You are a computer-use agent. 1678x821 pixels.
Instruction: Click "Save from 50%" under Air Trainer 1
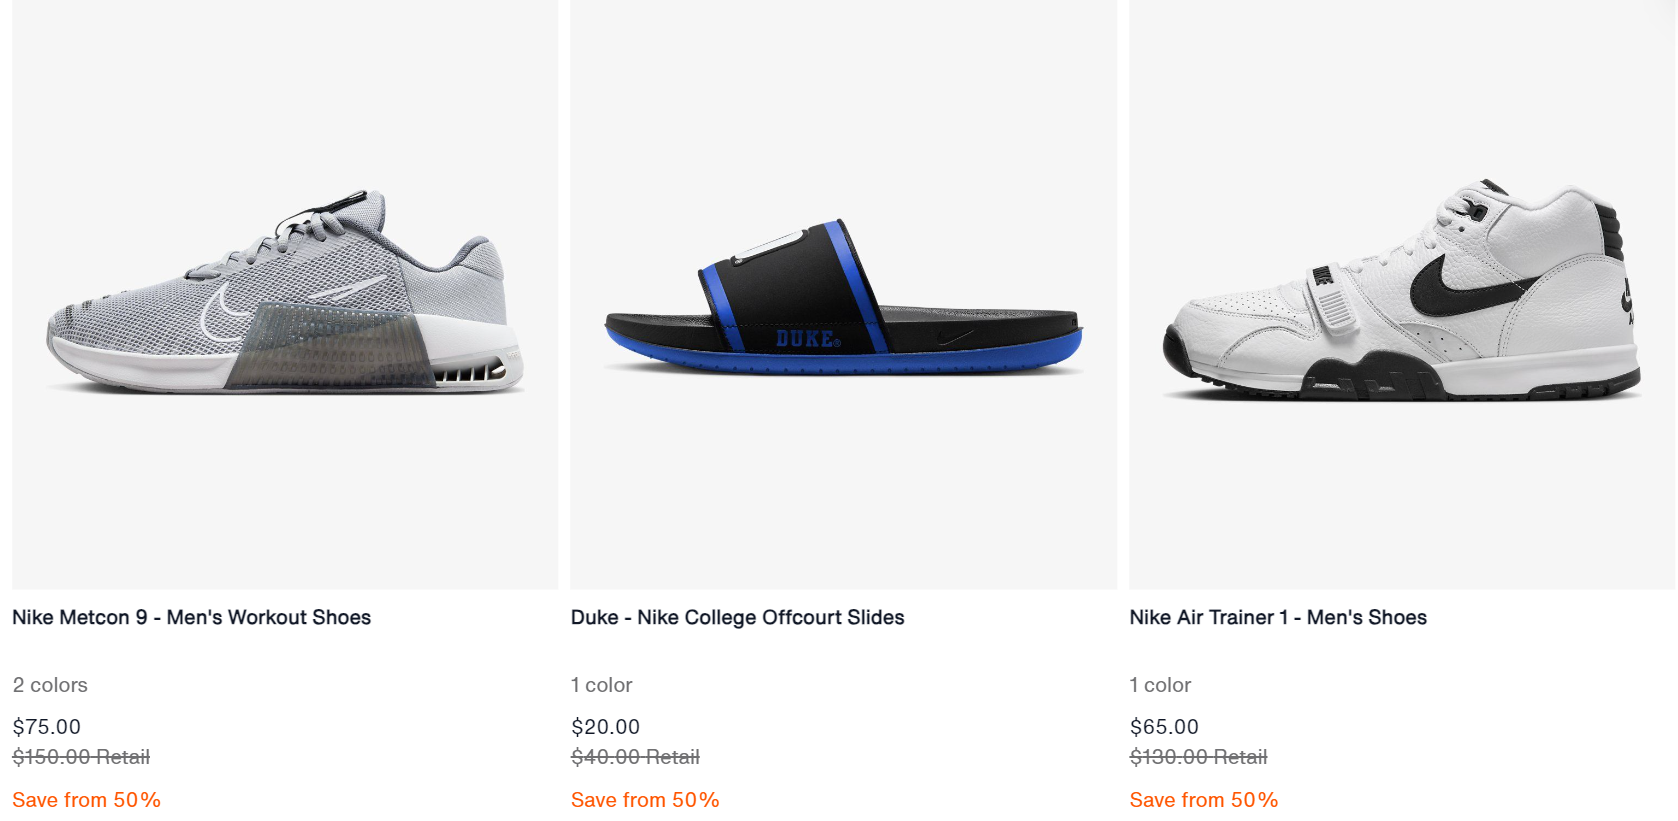coord(1204,800)
